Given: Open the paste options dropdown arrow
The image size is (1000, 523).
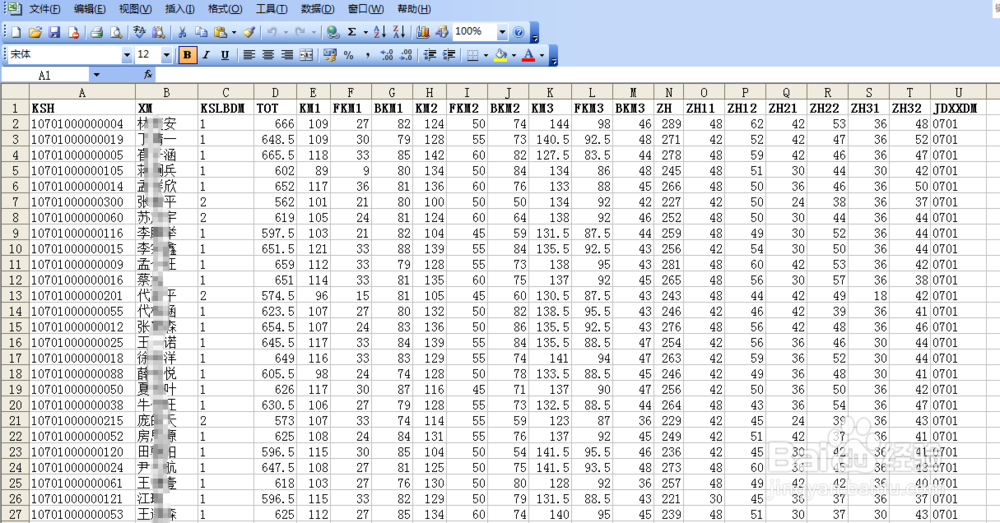Looking at the screenshot, I should (x=234, y=32).
